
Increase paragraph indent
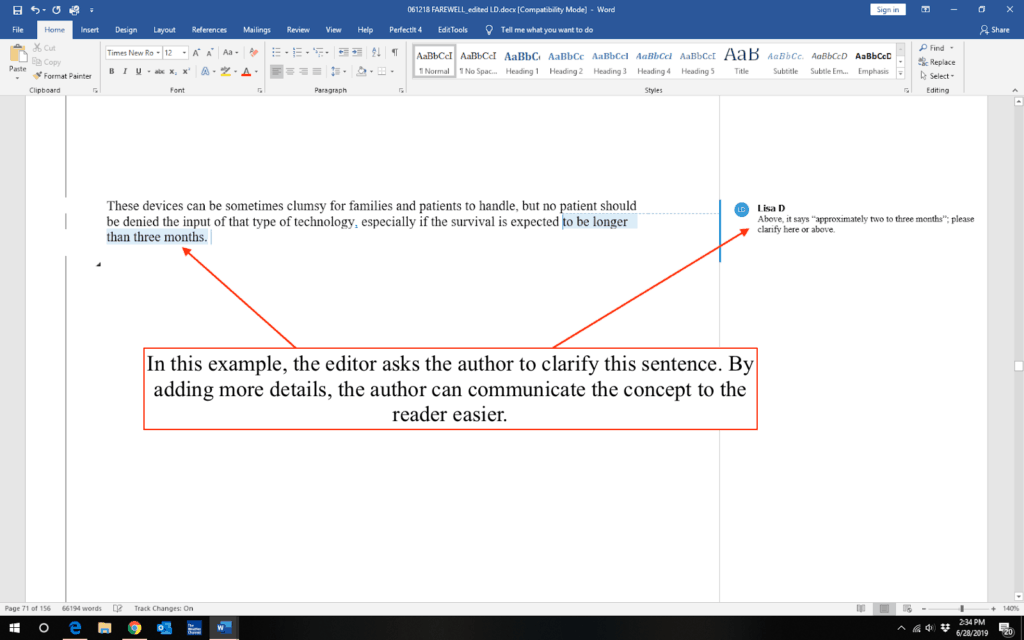(357, 52)
